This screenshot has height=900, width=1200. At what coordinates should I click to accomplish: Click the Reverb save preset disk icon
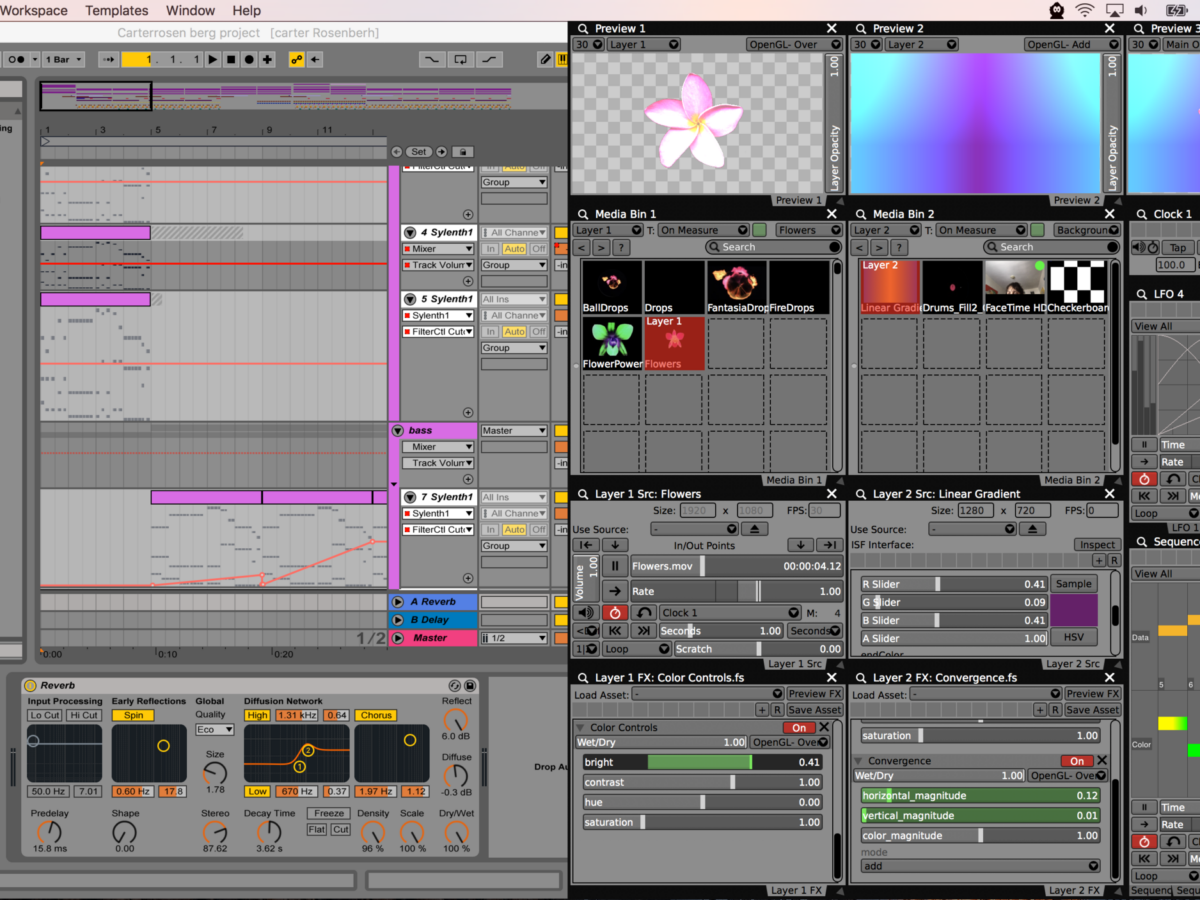coord(470,686)
